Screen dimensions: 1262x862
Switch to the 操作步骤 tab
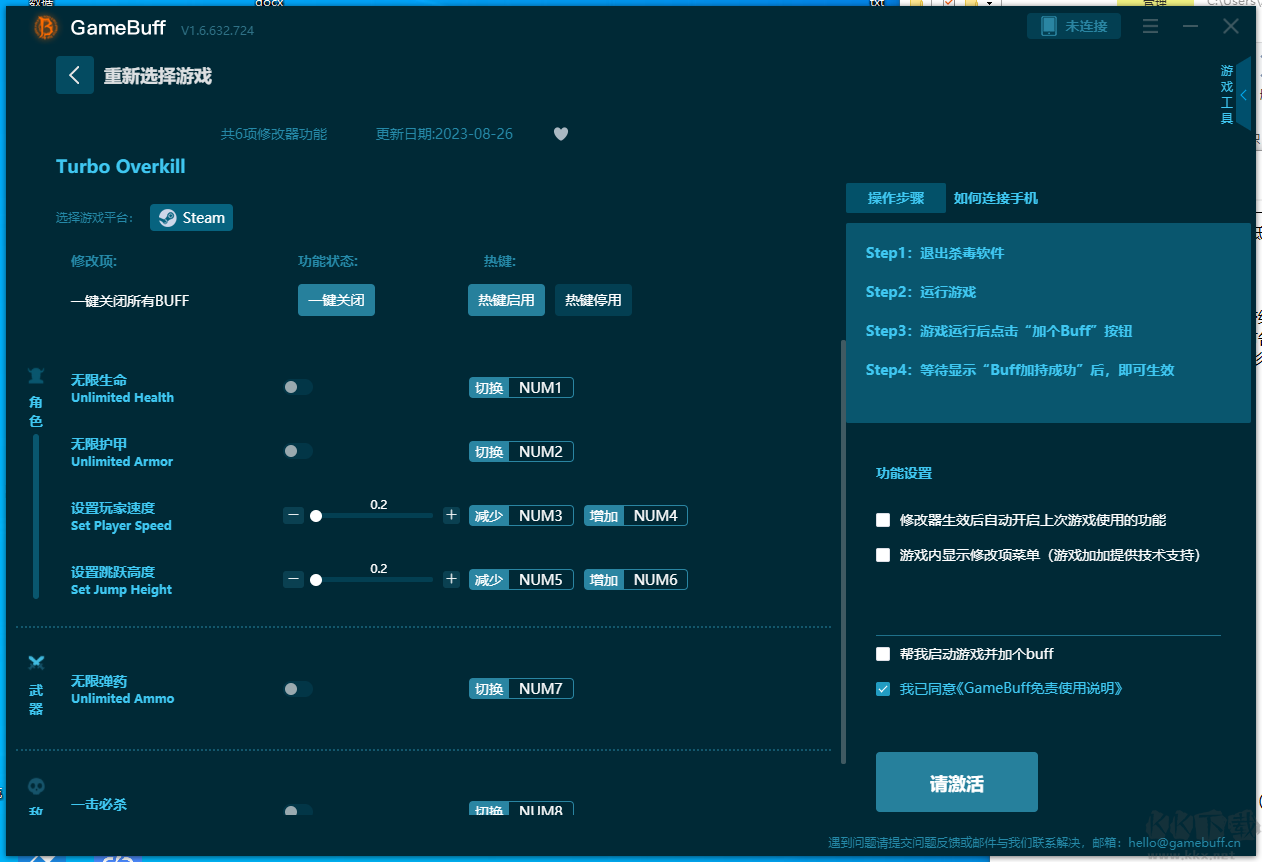tap(896, 198)
